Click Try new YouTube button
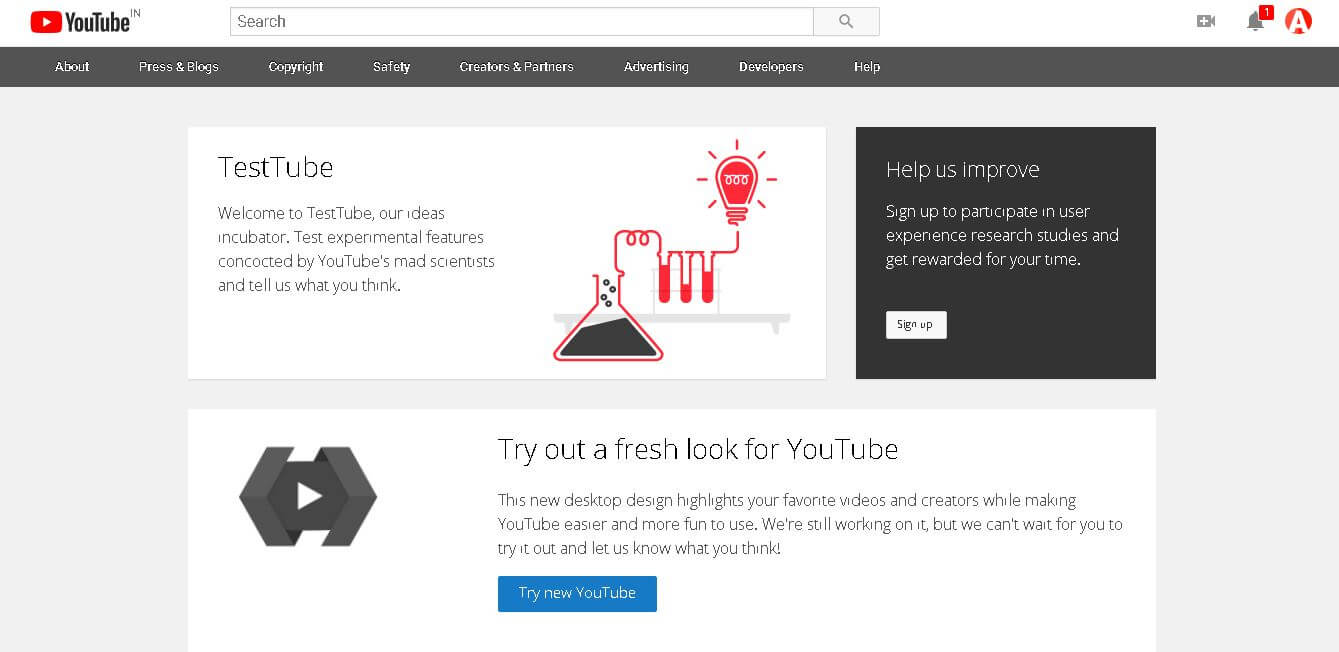 point(577,593)
